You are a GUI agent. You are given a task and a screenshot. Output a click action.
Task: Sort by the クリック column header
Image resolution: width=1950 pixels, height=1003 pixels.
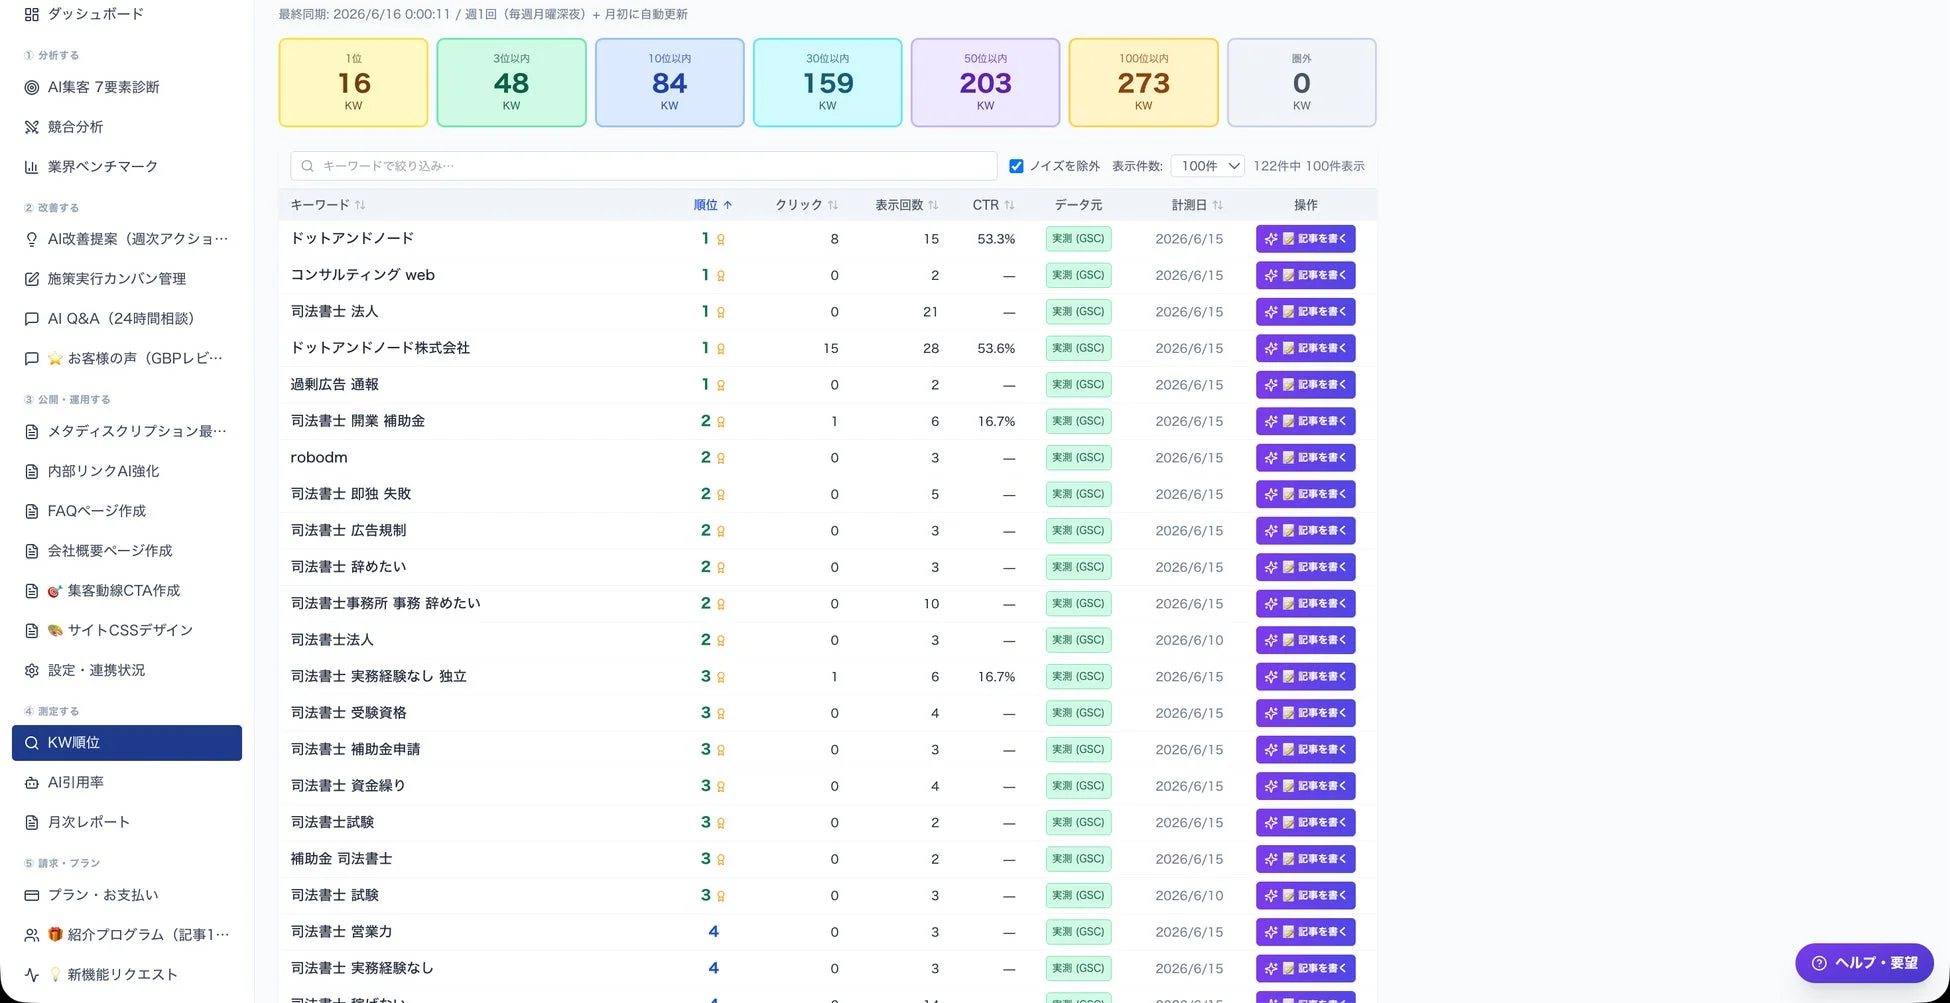coord(807,205)
